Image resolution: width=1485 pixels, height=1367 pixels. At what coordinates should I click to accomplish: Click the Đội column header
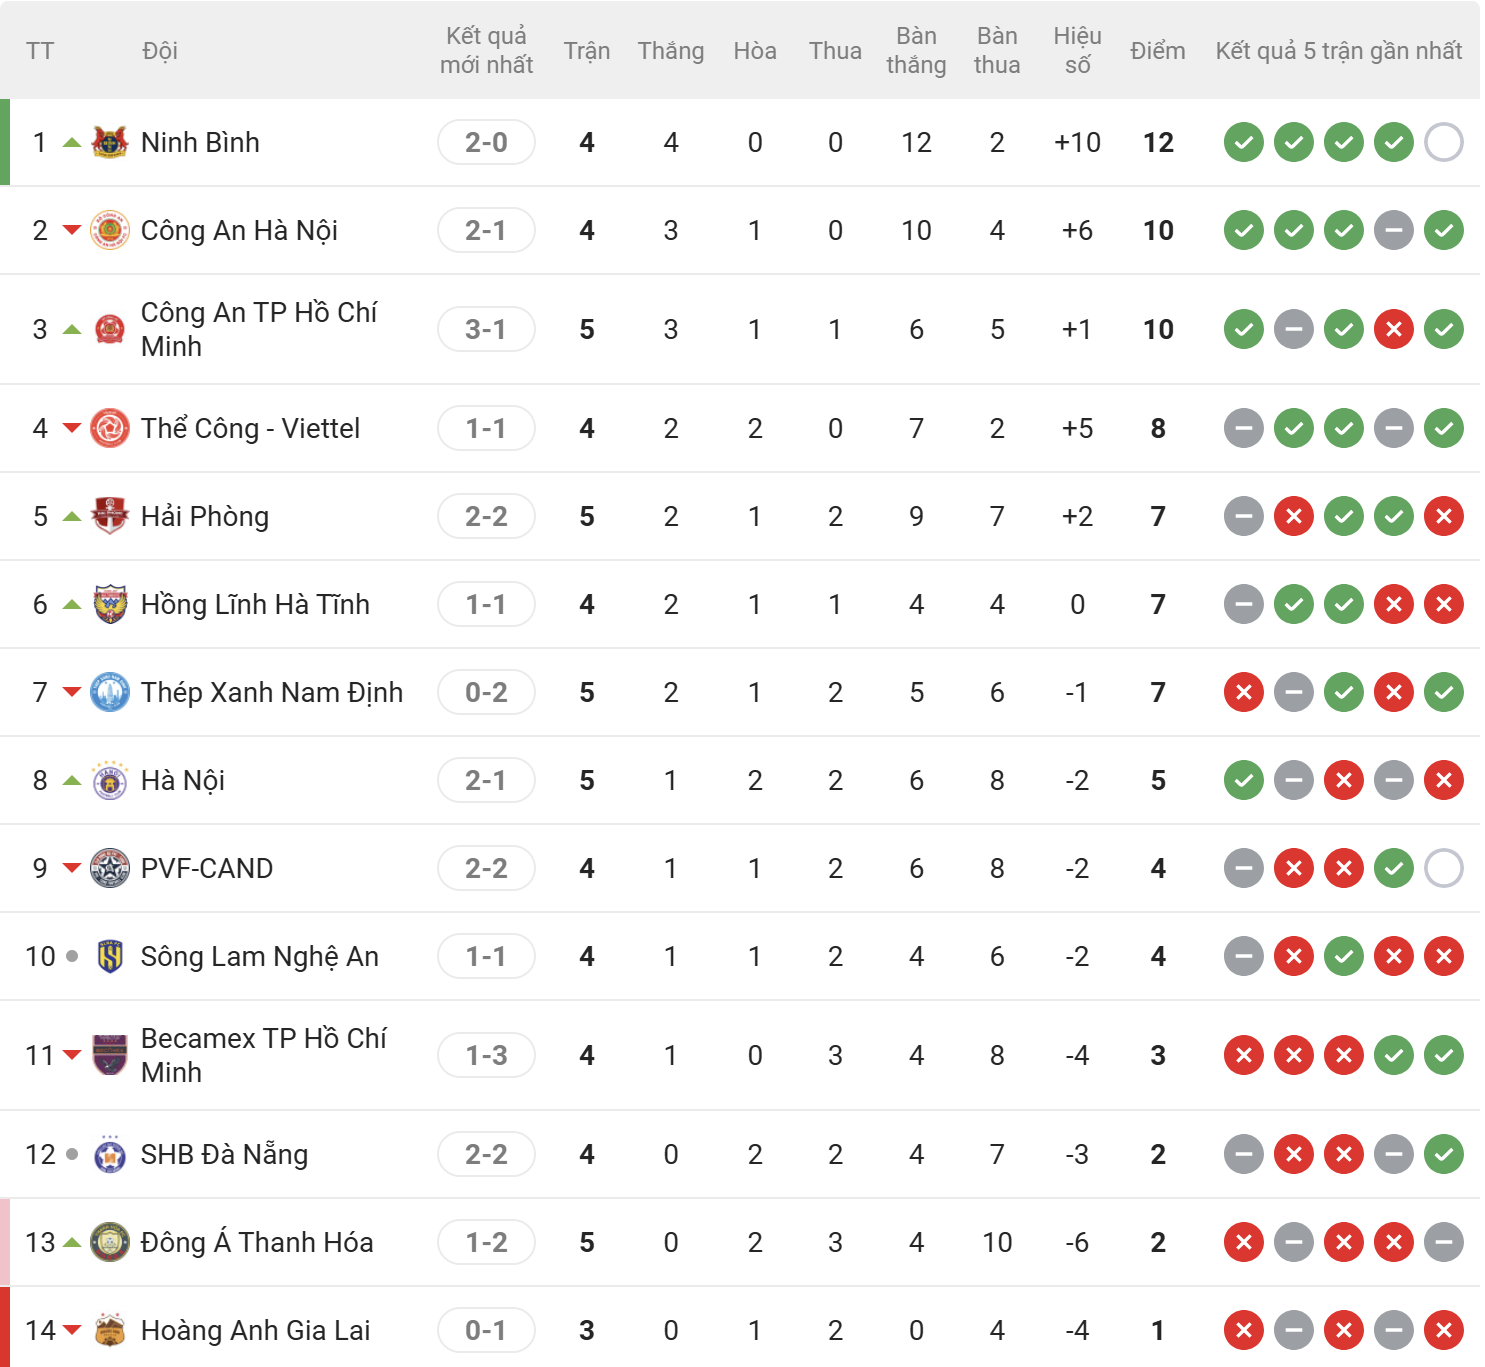[160, 51]
